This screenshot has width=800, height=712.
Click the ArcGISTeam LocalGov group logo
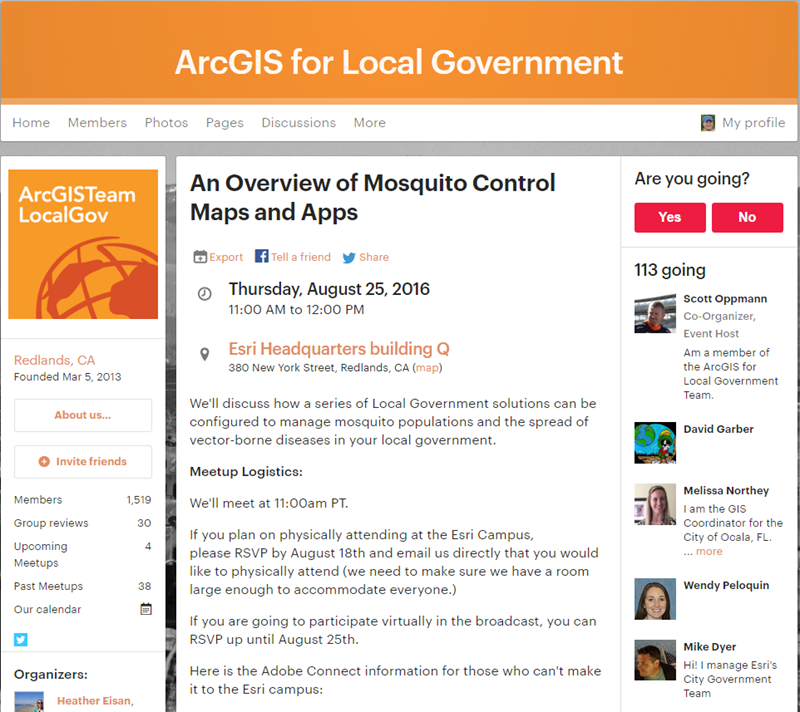click(83, 244)
